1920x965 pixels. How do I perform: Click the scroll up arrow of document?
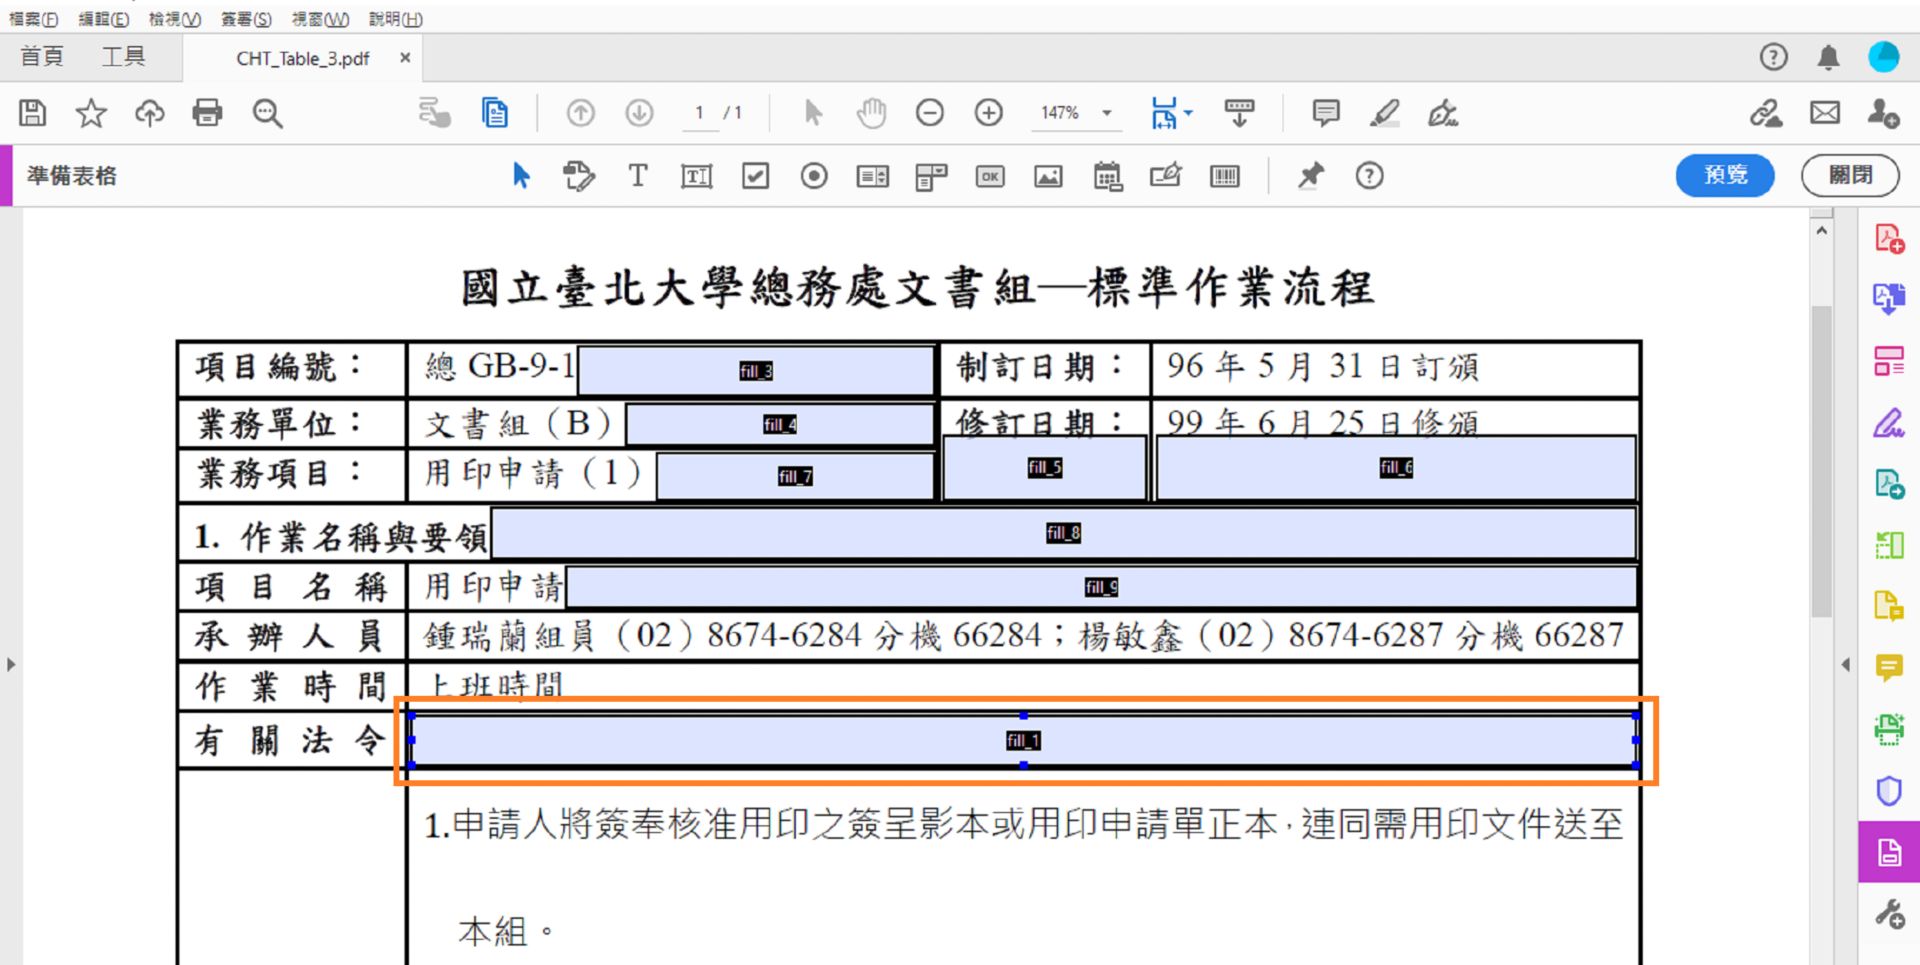pyautogui.click(x=1822, y=231)
